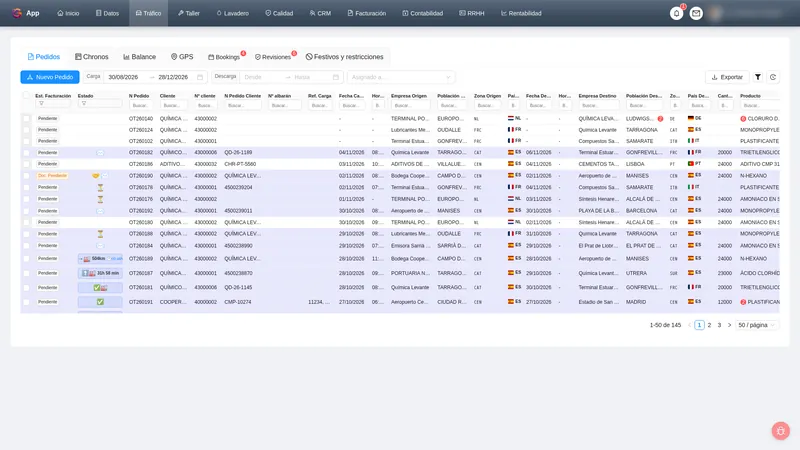
Task: Switch to Festivos y restricciones tab
Action: tap(344, 57)
